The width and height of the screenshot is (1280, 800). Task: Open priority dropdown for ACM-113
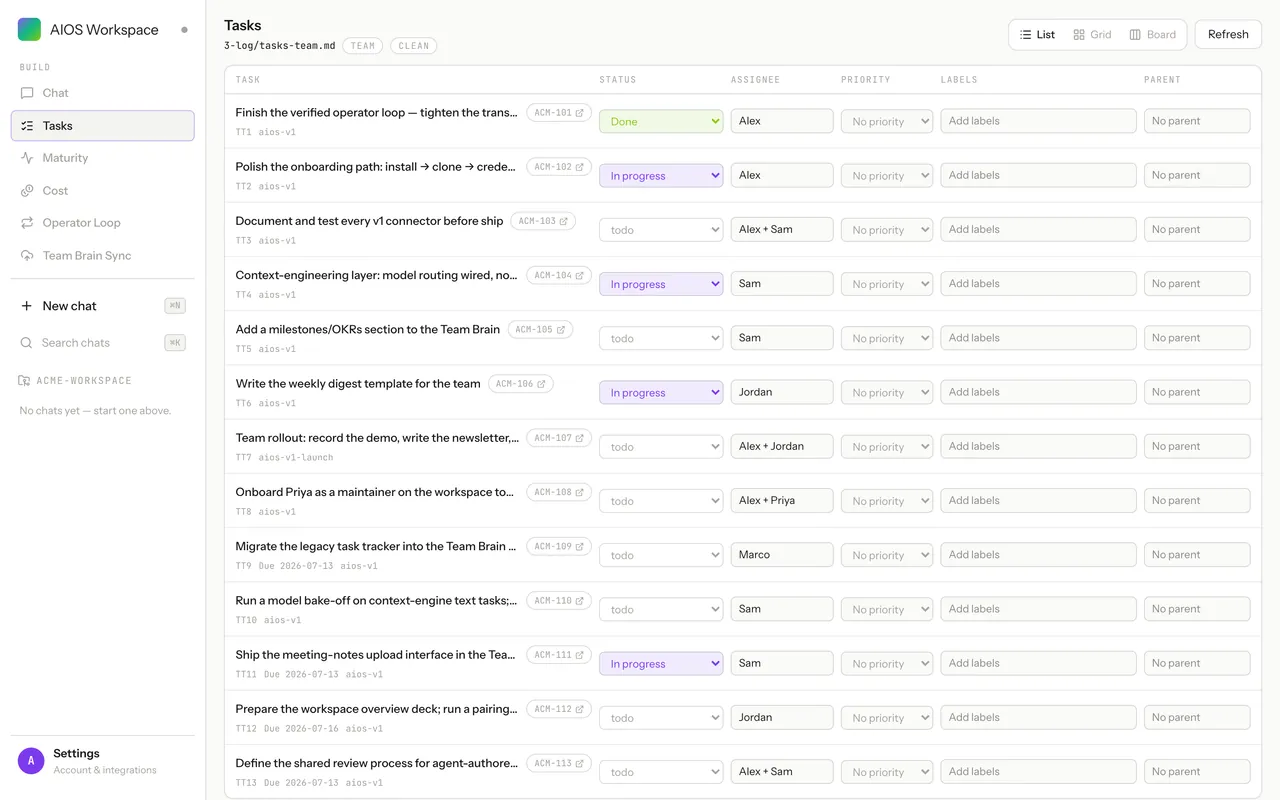point(887,772)
